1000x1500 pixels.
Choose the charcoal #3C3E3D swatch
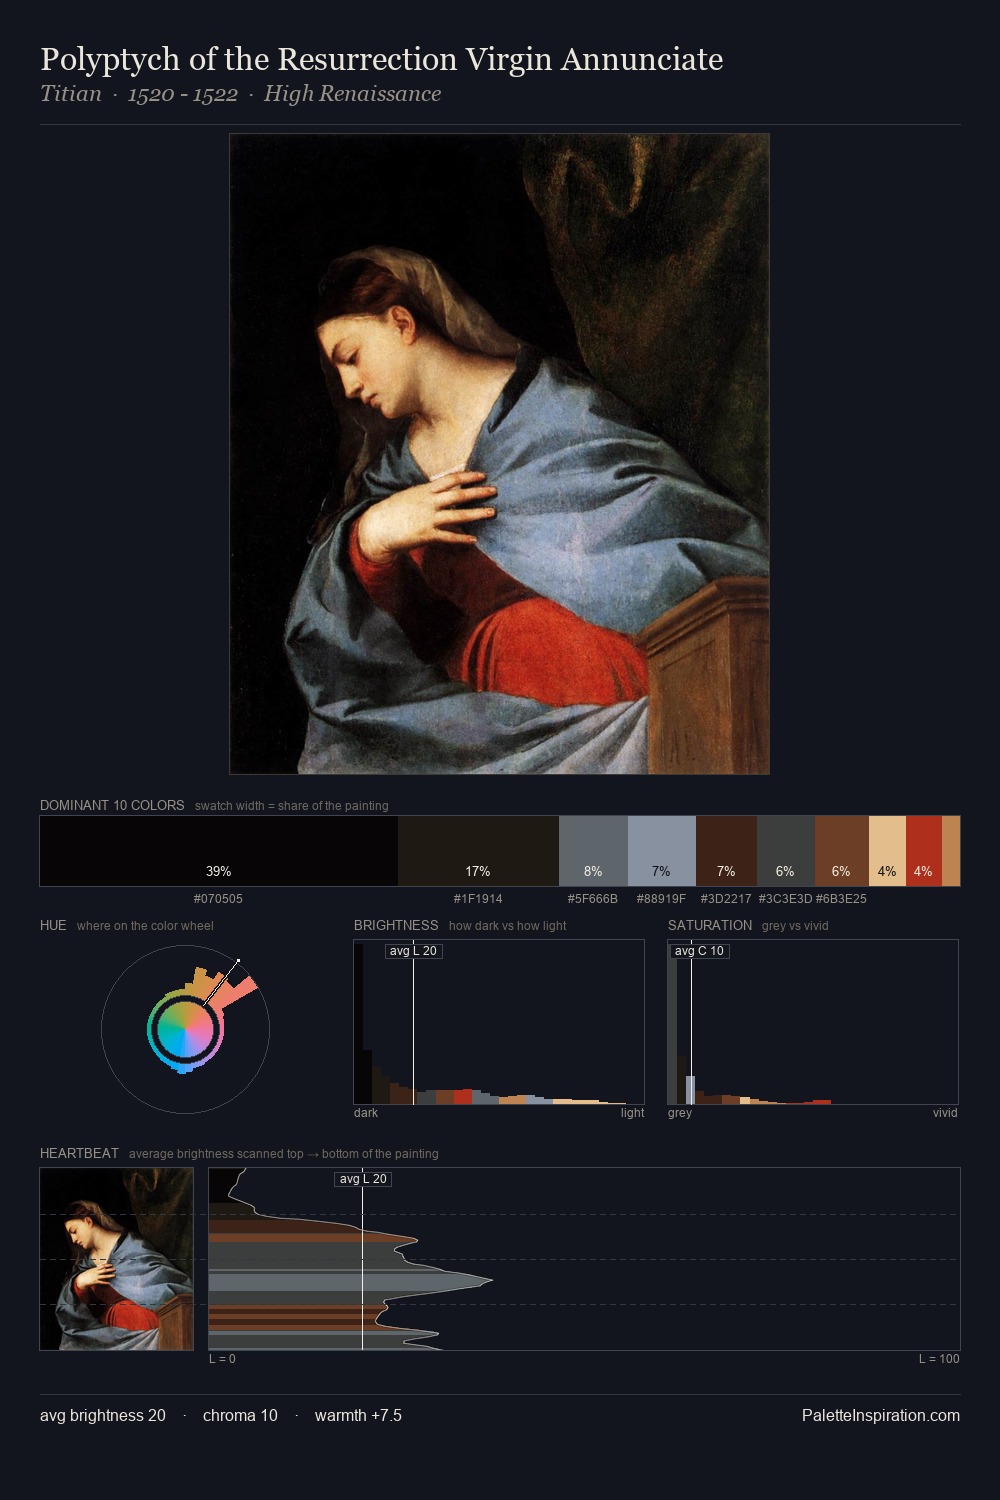(x=786, y=851)
